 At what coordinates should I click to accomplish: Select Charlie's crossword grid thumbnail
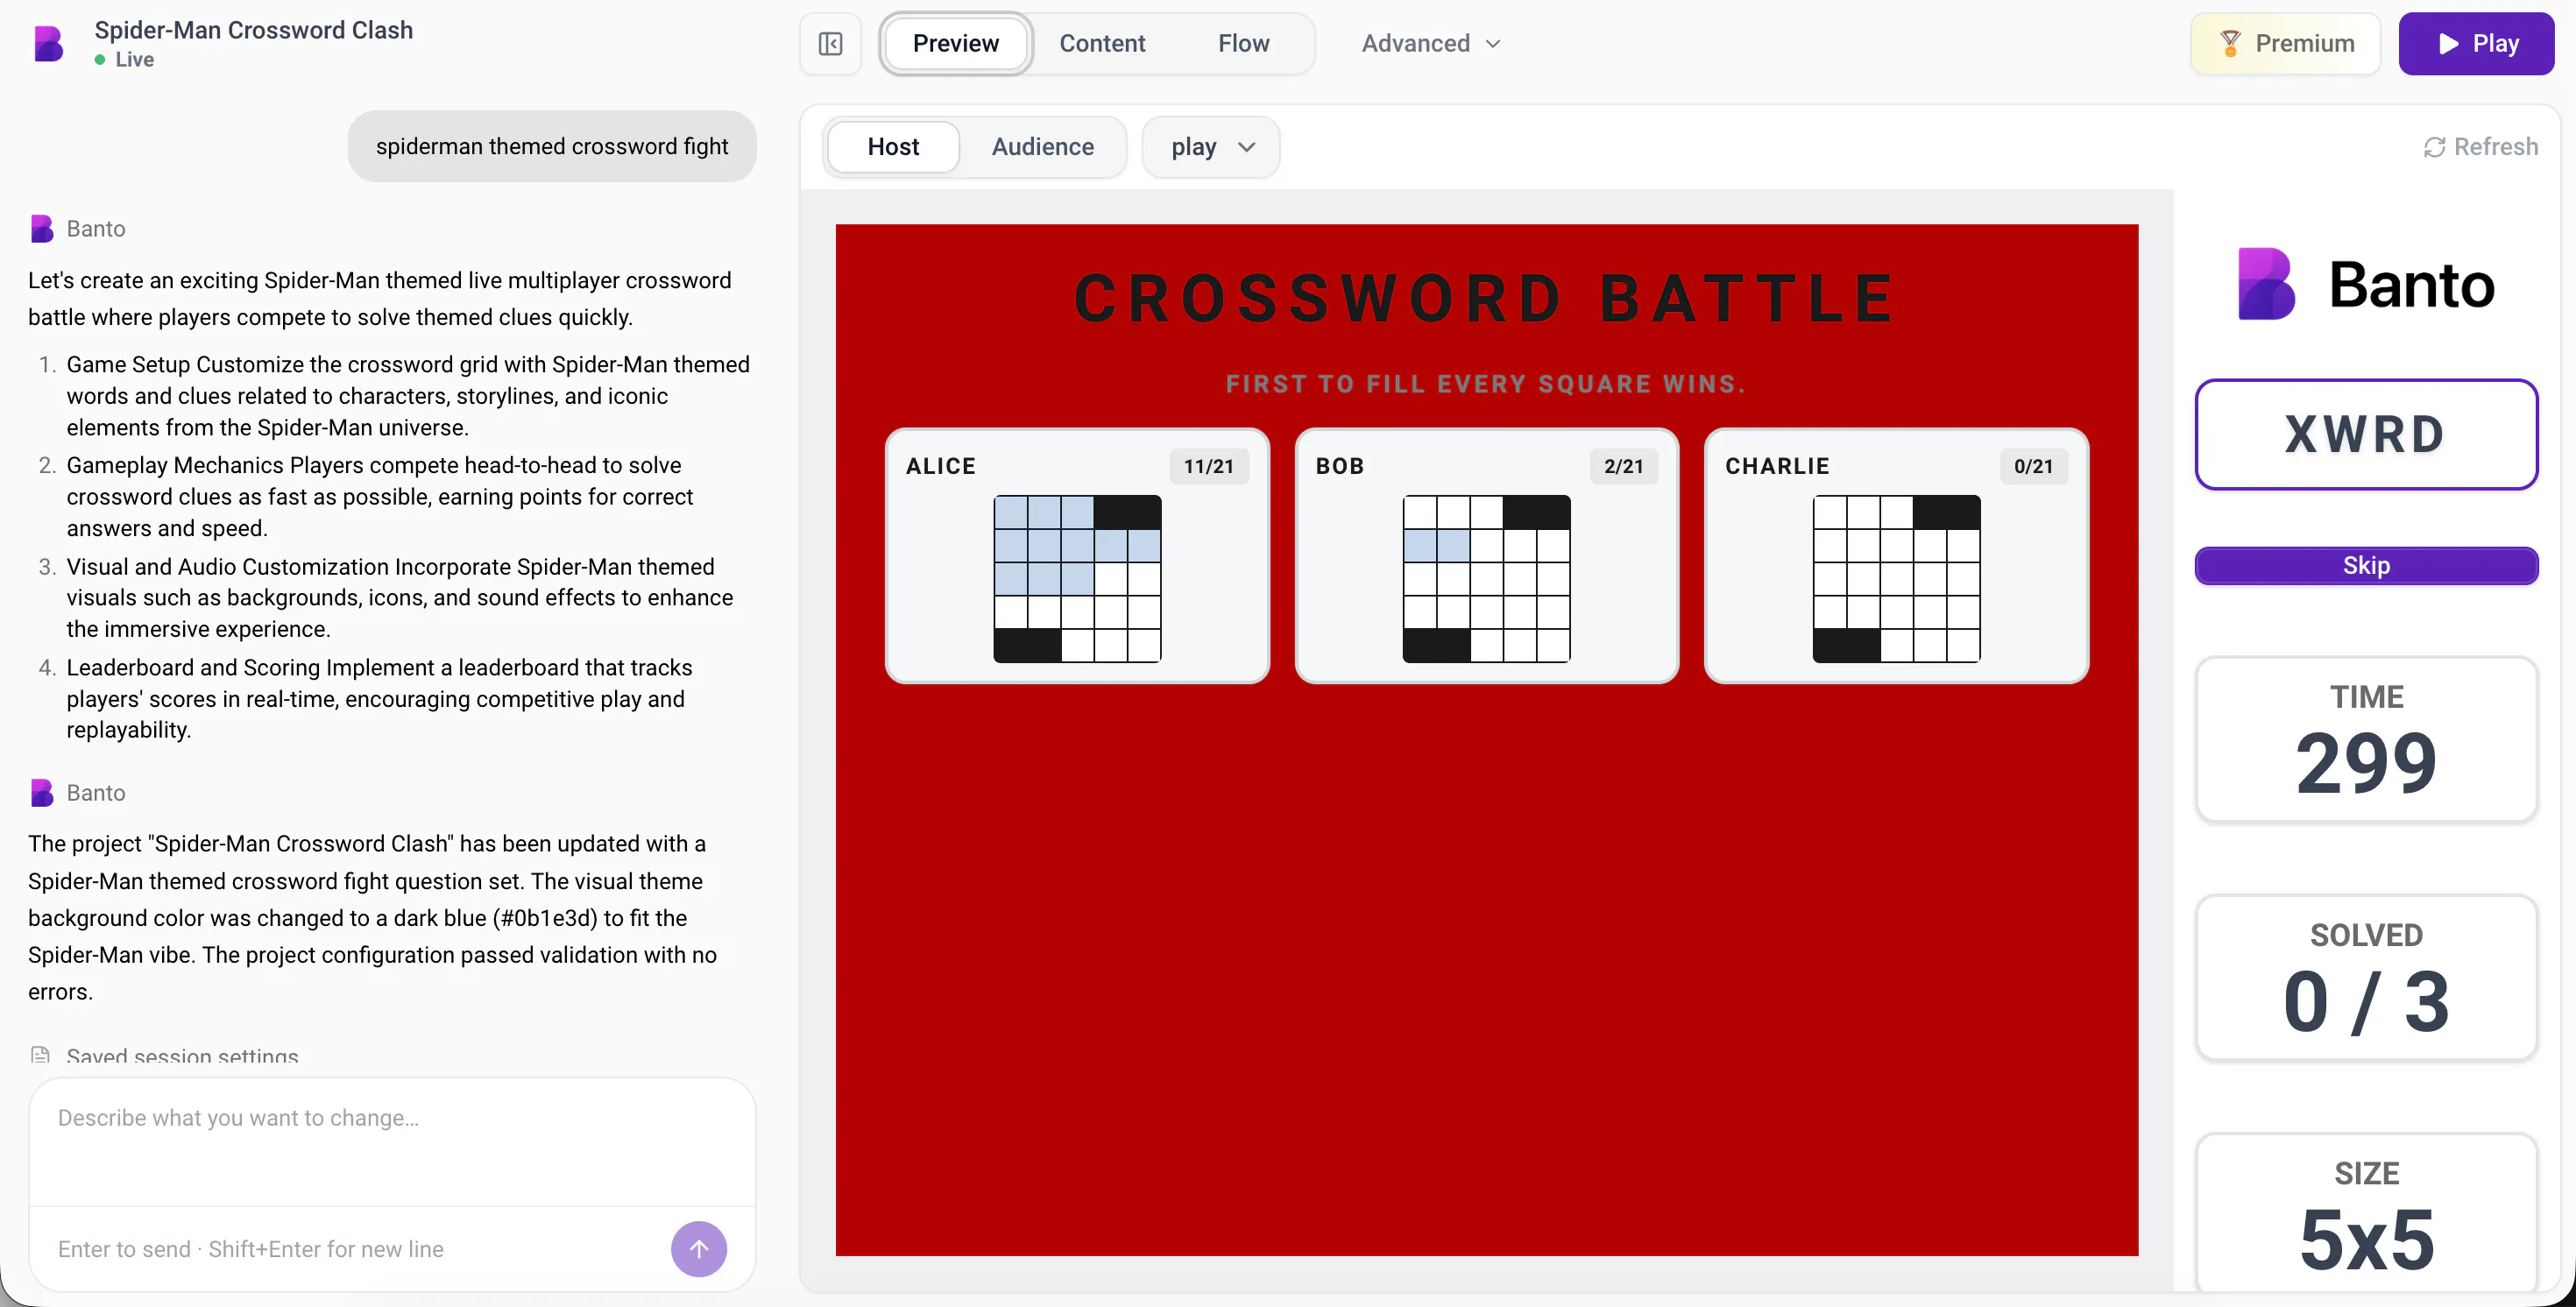[x=1896, y=578]
